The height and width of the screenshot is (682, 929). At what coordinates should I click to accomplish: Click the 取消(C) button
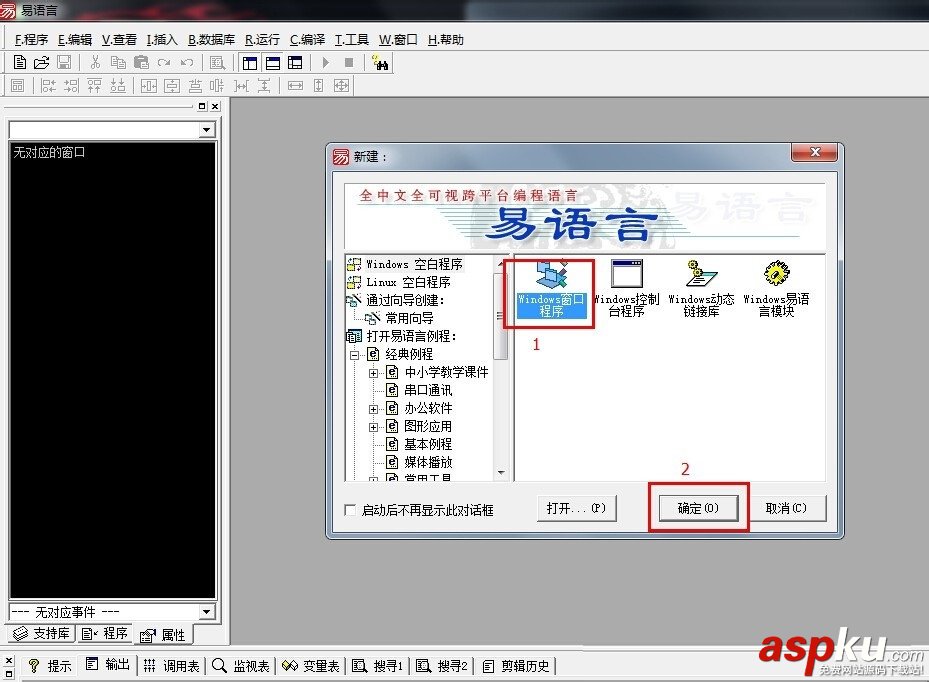(786, 508)
